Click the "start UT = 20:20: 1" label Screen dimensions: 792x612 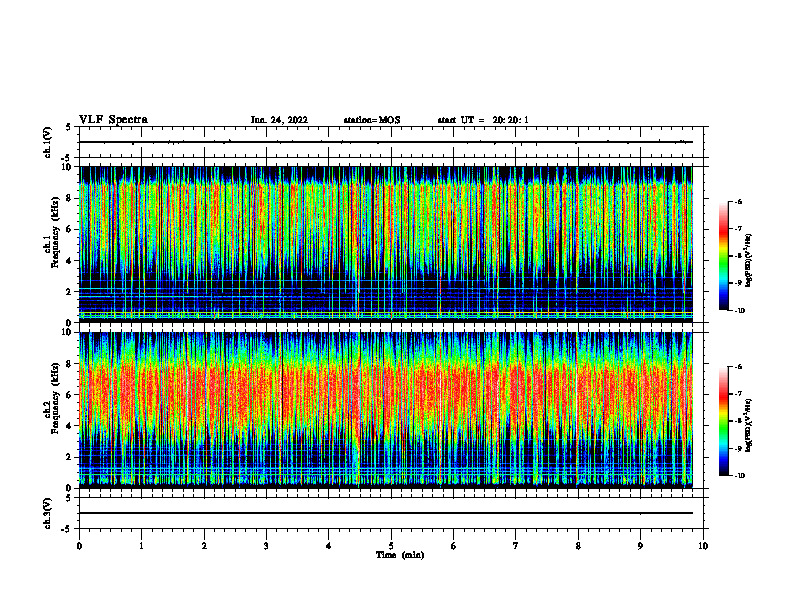pyautogui.click(x=483, y=120)
